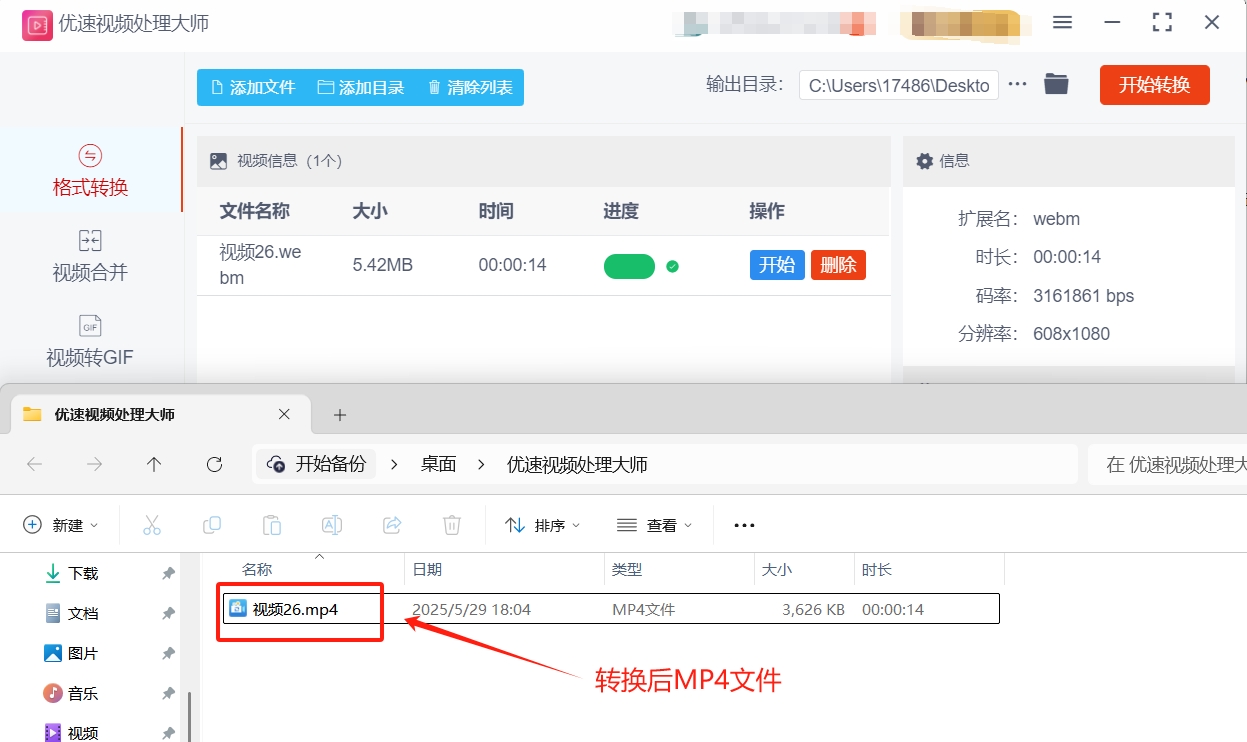This screenshot has width=1247, height=742.
Task: Open 视频 in the Explorer sidebar
Action: click(x=83, y=733)
